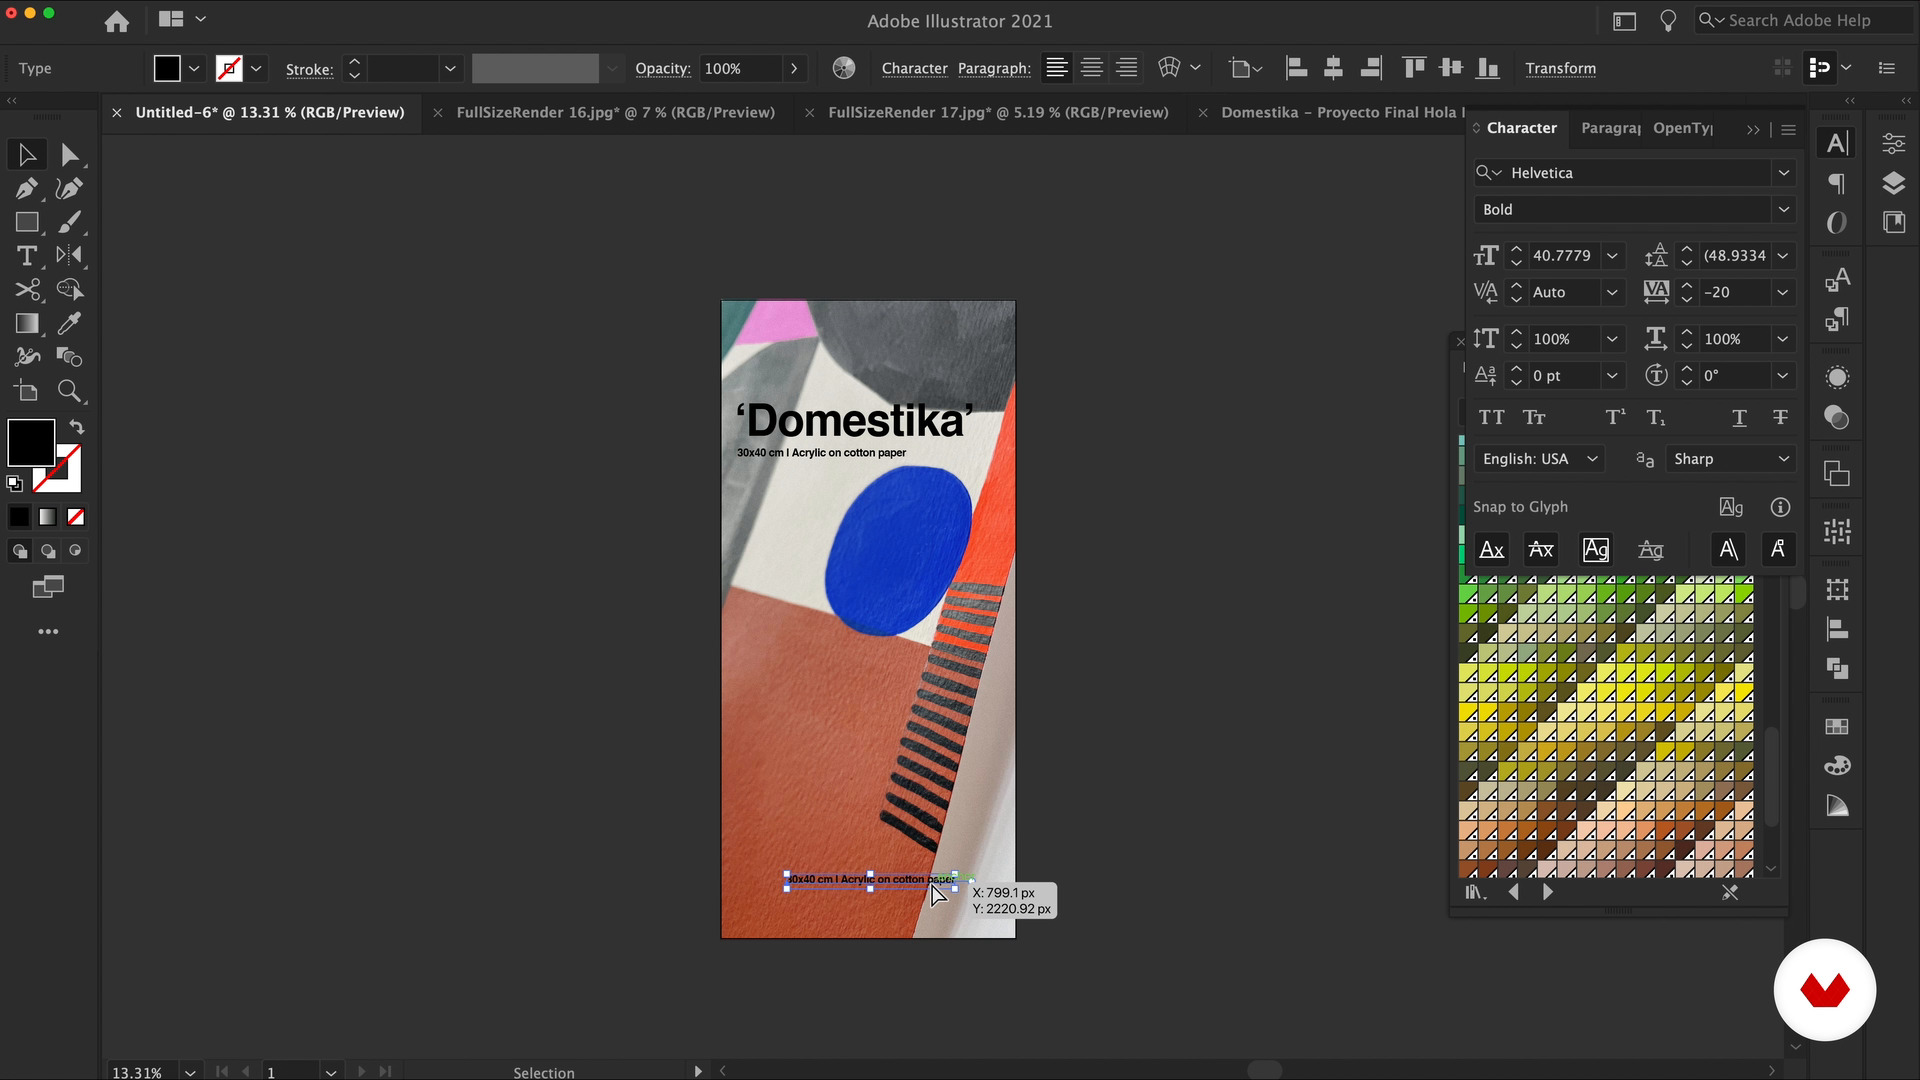Expand font size 40.7779 dropdown
Screen dimensions: 1920x1080
pyautogui.click(x=1612, y=256)
